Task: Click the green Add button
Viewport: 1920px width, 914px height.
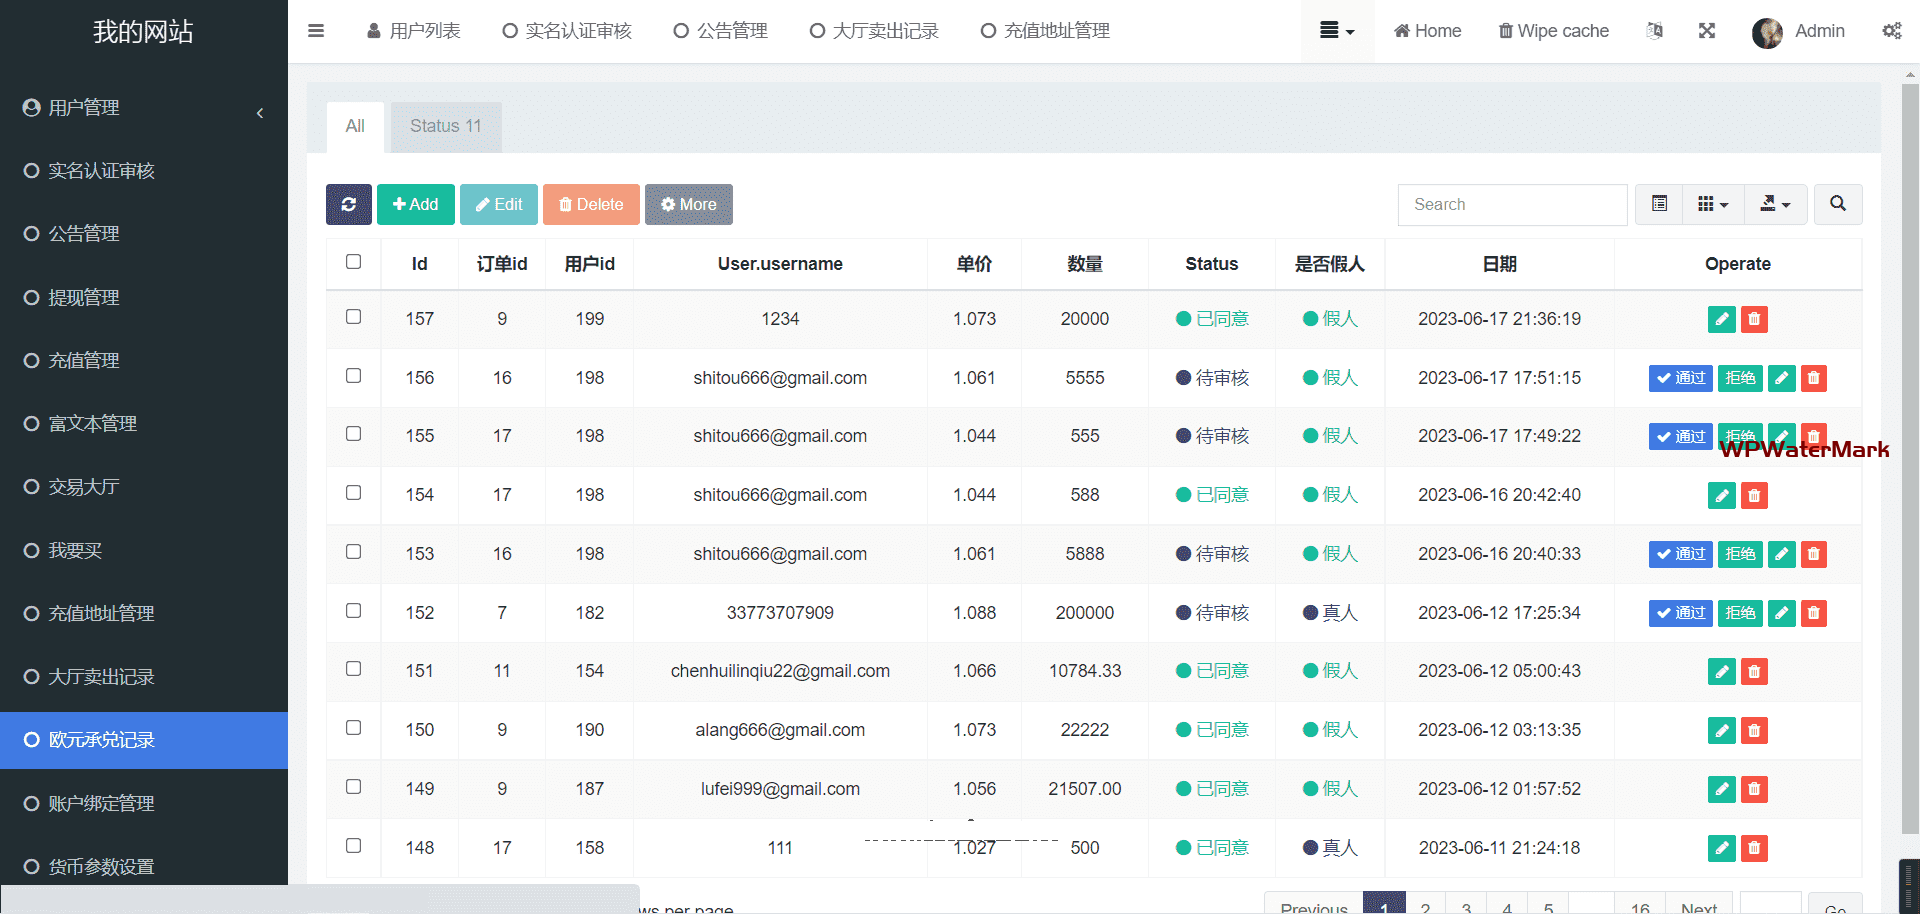Action: 415,204
